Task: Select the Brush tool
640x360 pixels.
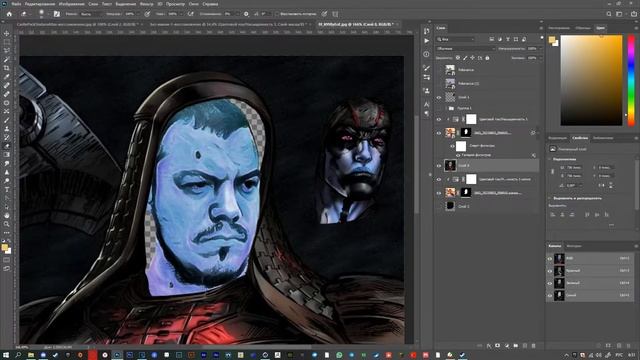Action: 7,120
